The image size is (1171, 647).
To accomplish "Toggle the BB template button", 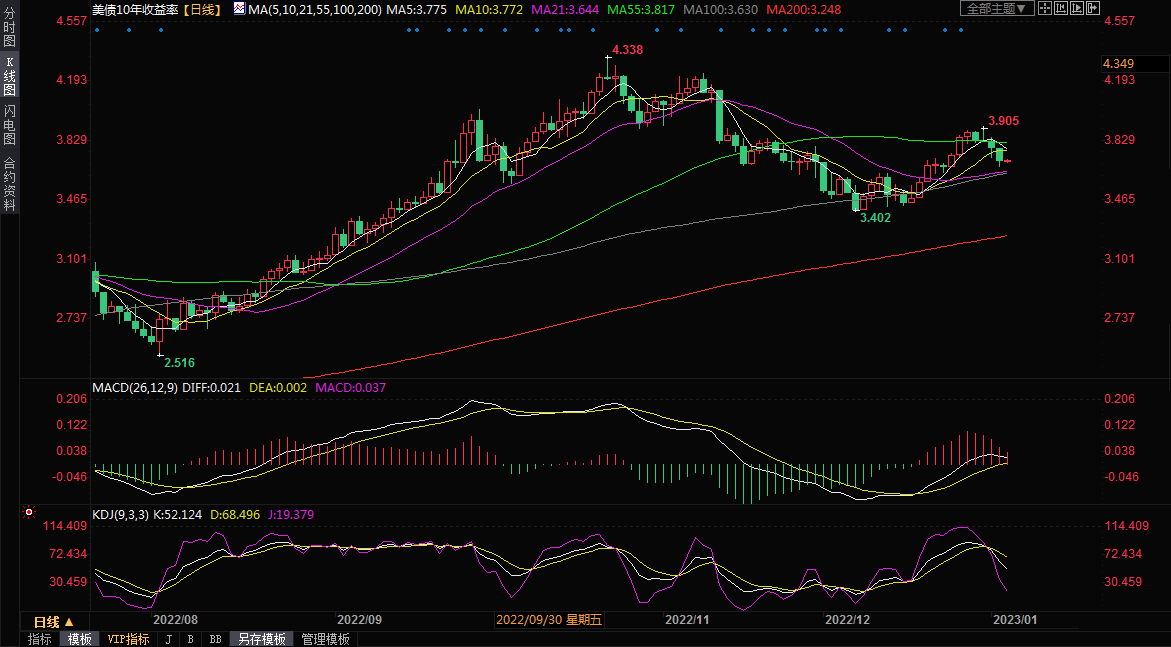I will [x=215, y=639].
